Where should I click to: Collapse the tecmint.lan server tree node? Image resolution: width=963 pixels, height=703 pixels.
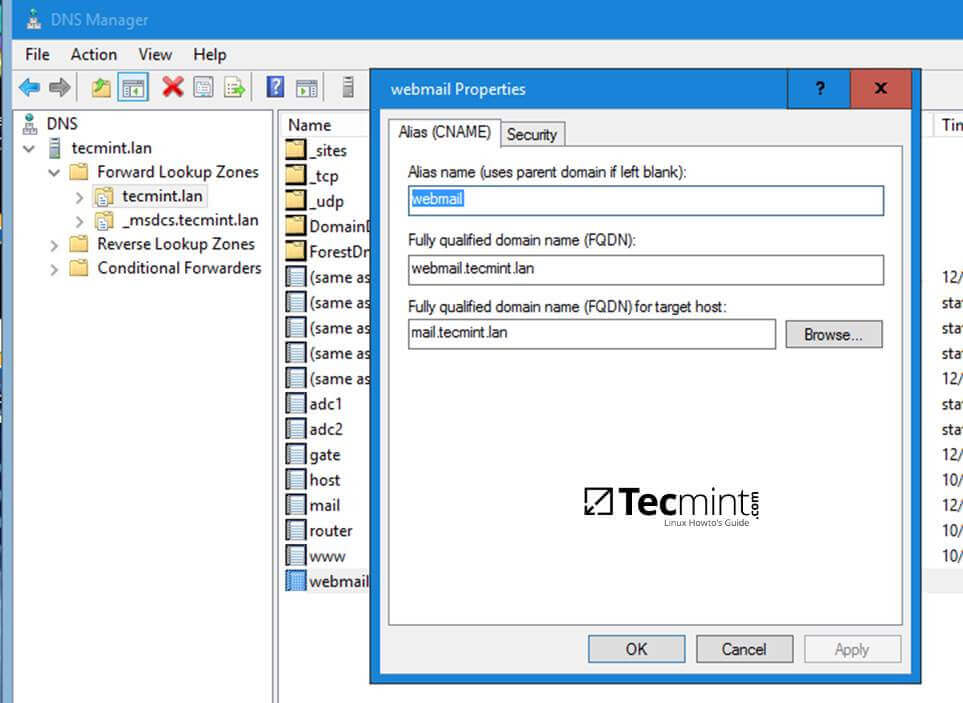[28, 147]
